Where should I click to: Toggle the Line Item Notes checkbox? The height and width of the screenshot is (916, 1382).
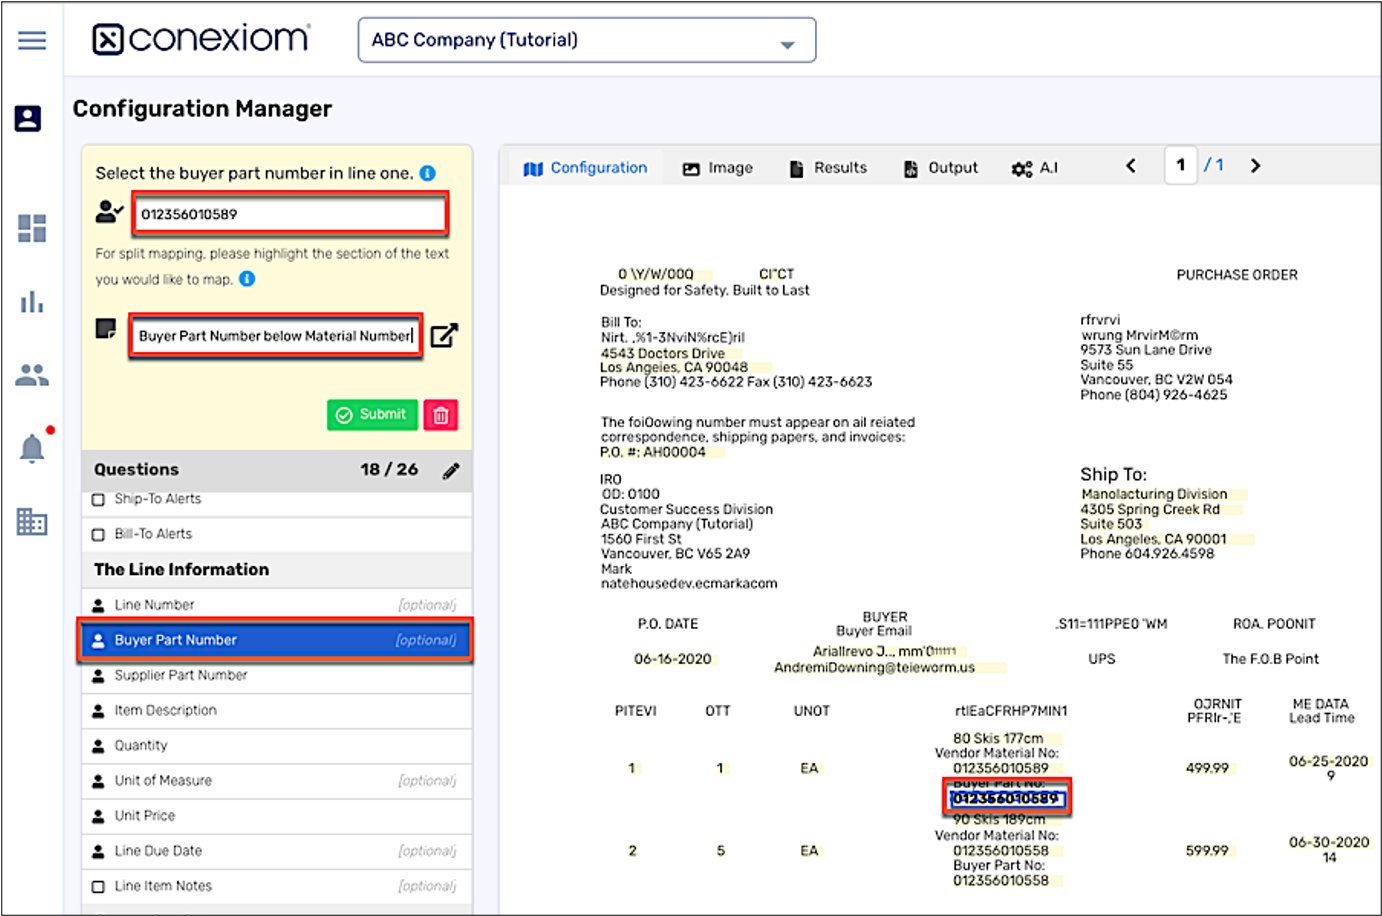(x=98, y=886)
